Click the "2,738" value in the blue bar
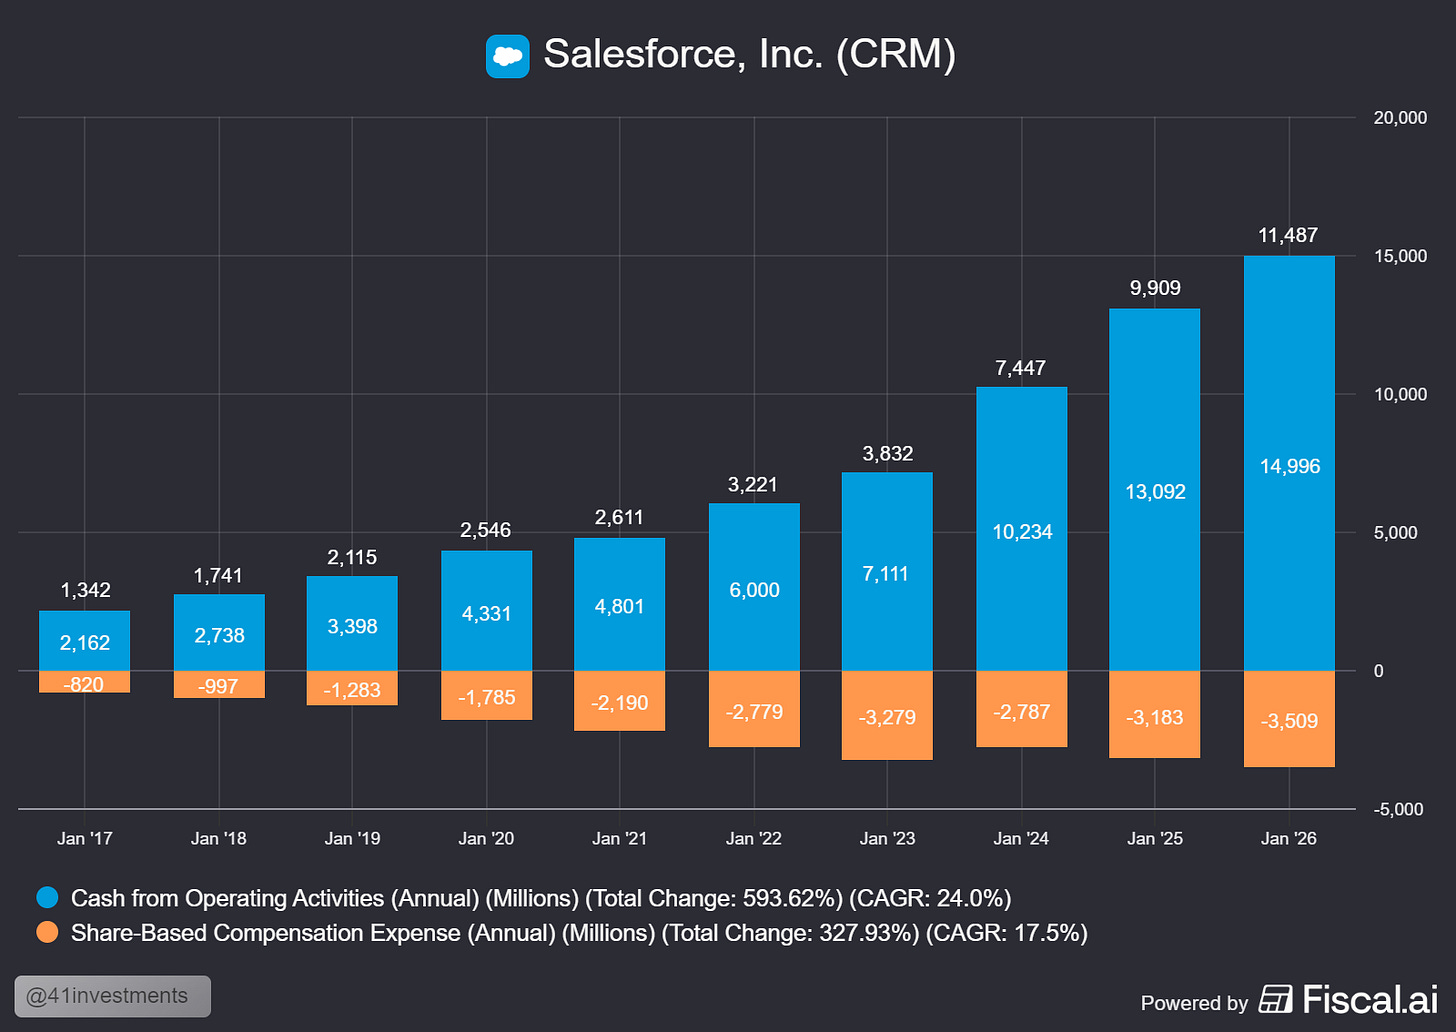1456x1032 pixels. point(219,636)
